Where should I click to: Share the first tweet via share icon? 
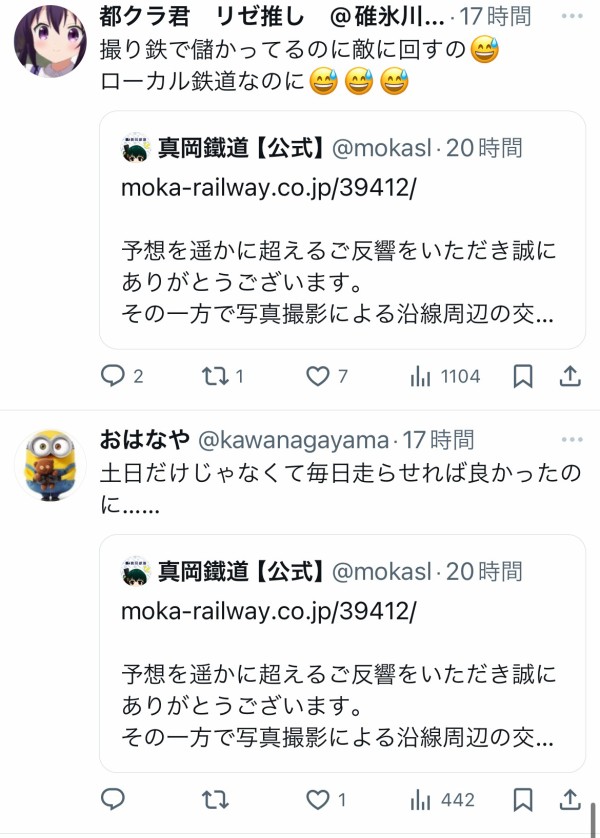pos(570,376)
